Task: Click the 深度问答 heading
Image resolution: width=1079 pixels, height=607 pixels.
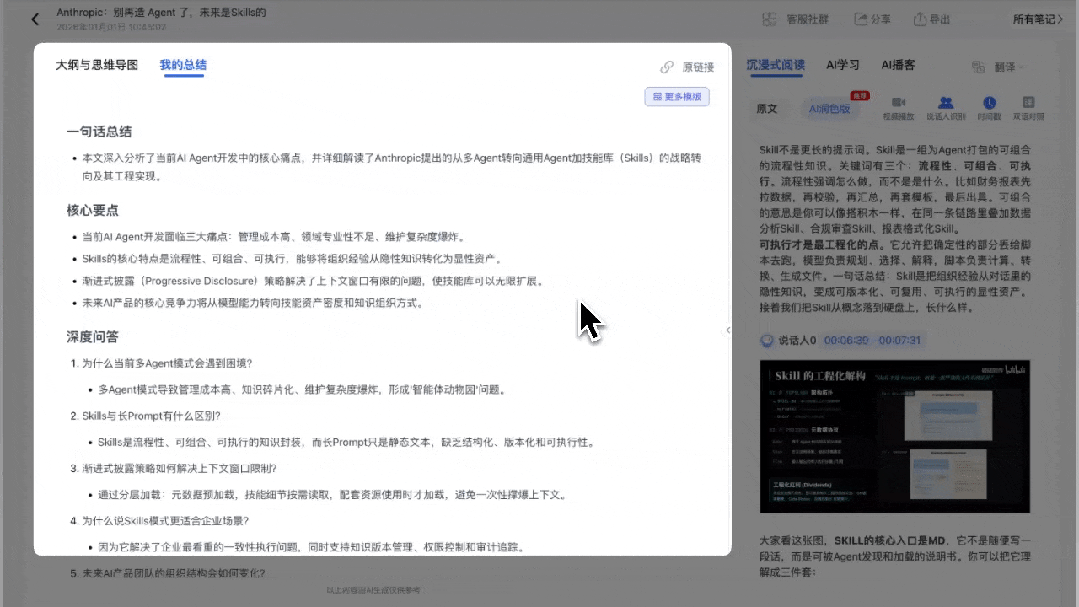Action: point(92,337)
